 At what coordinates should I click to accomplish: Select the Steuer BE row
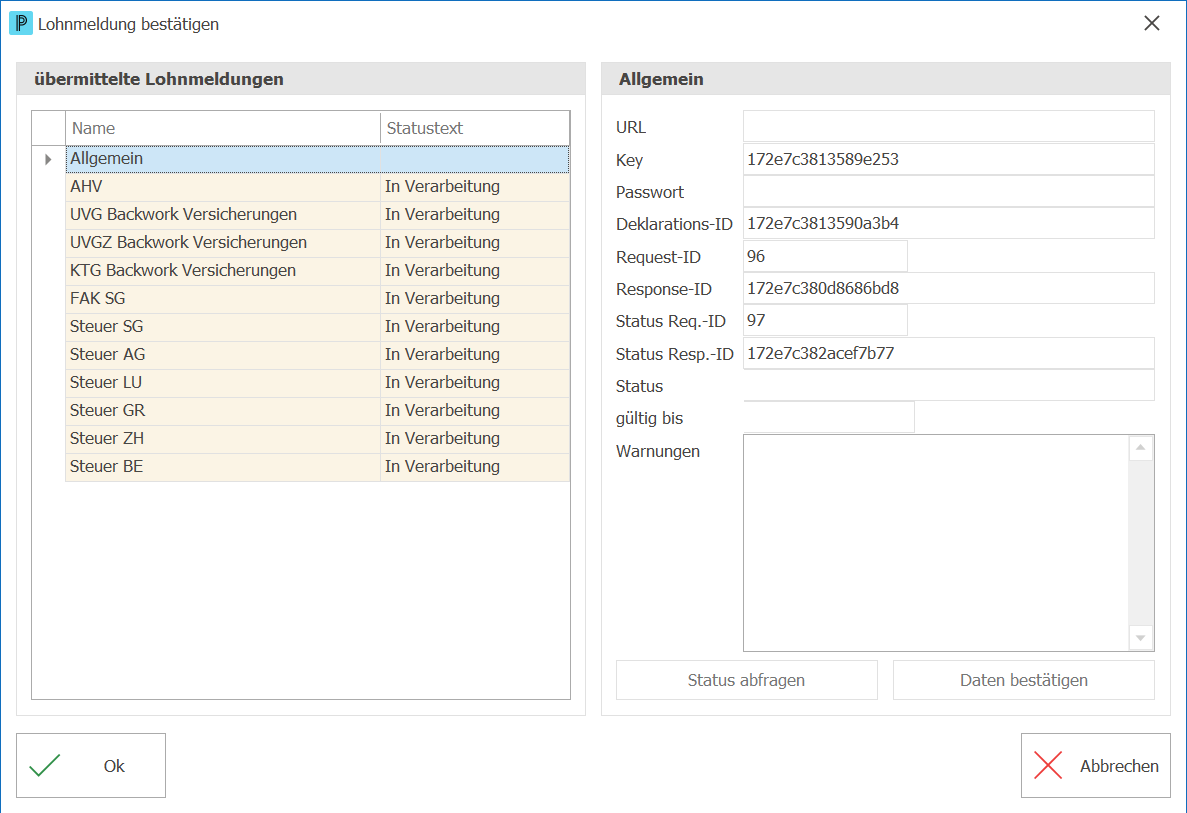click(x=317, y=467)
